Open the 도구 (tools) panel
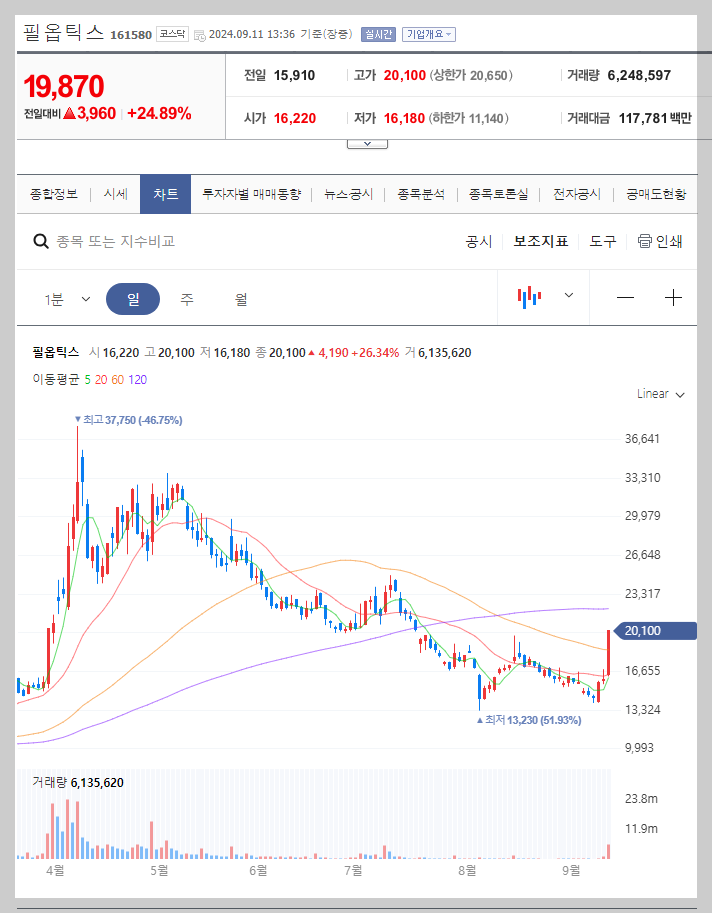 point(602,241)
